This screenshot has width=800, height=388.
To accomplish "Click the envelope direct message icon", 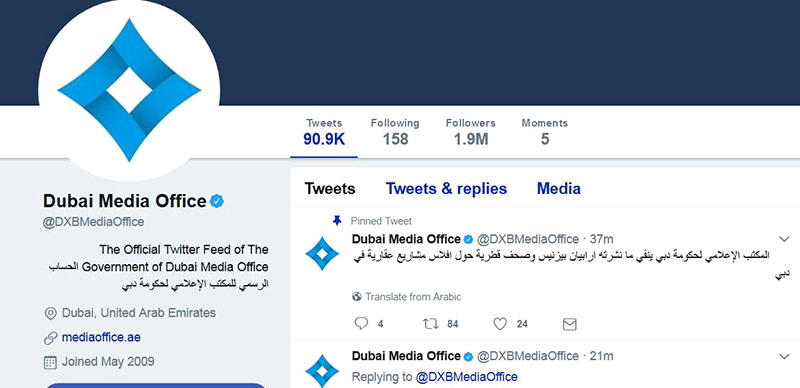I will [569, 324].
